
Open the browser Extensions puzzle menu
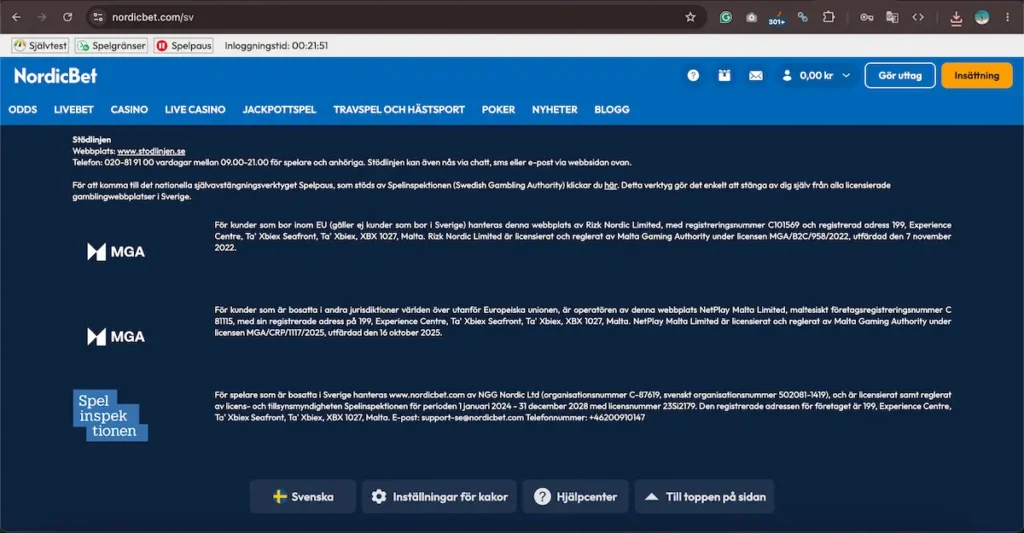click(x=829, y=17)
